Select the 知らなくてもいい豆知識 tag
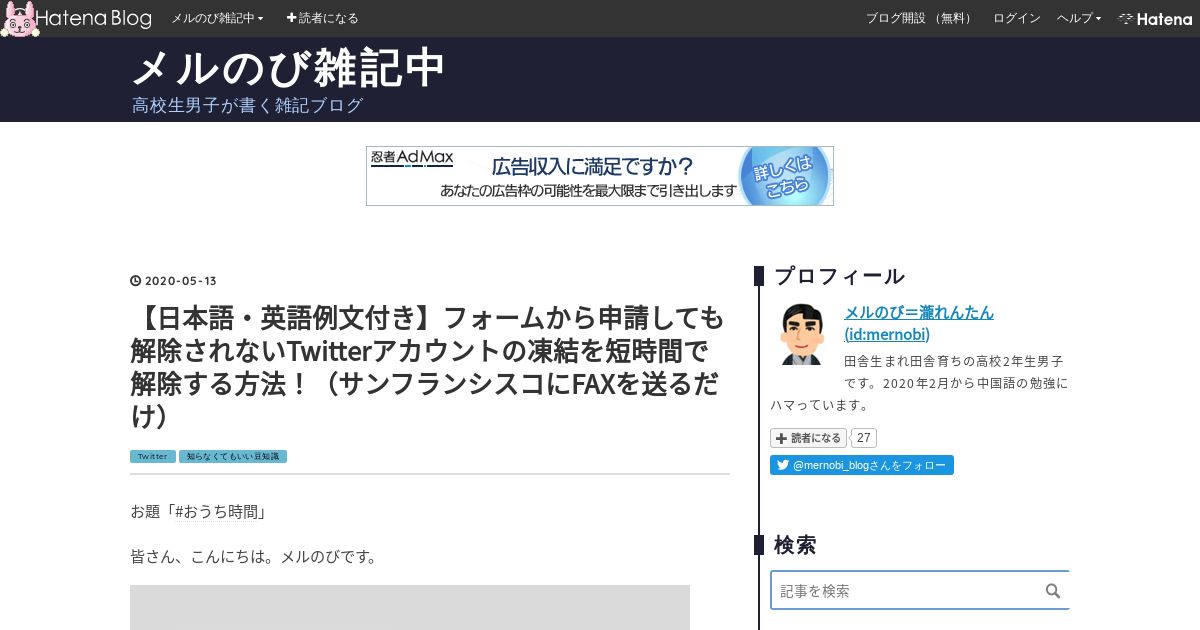The image size is (1200, 630). (233, 456)
